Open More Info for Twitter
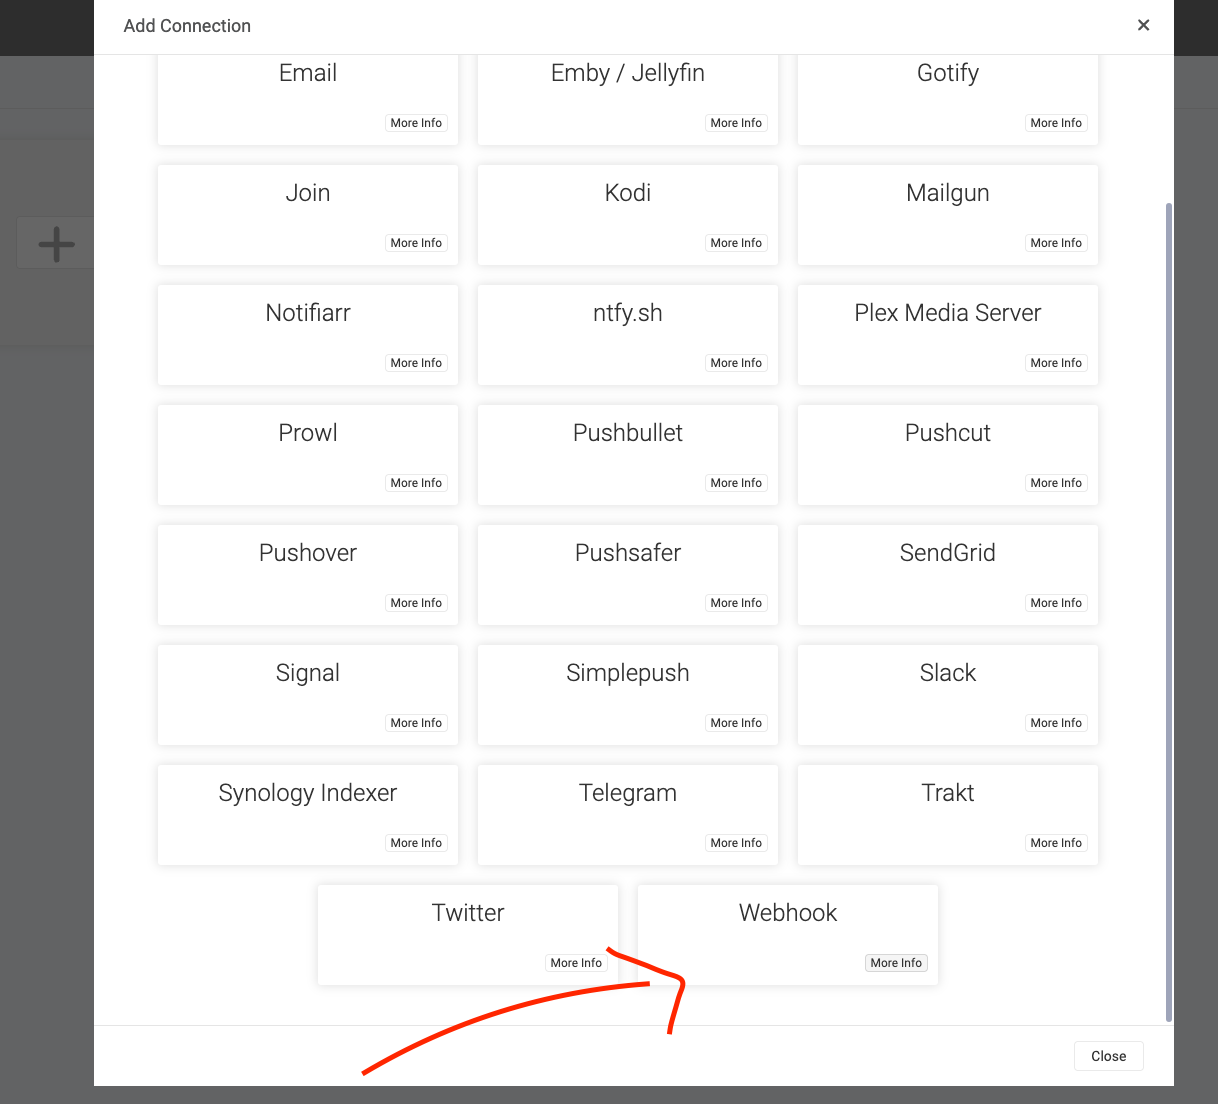This screenshot has width=1218, height=1104. (576, 963)
